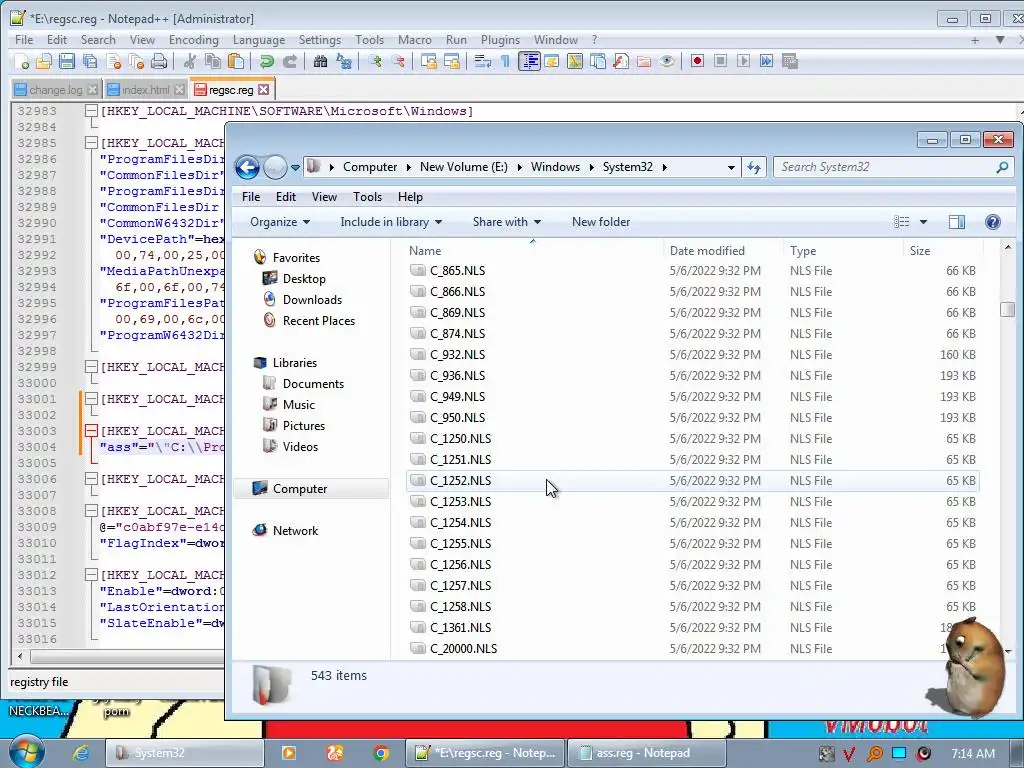Switch to the change.log tab
This screenshot has width=1024, height=768.
pyautogui.click(x=56, y=90)
